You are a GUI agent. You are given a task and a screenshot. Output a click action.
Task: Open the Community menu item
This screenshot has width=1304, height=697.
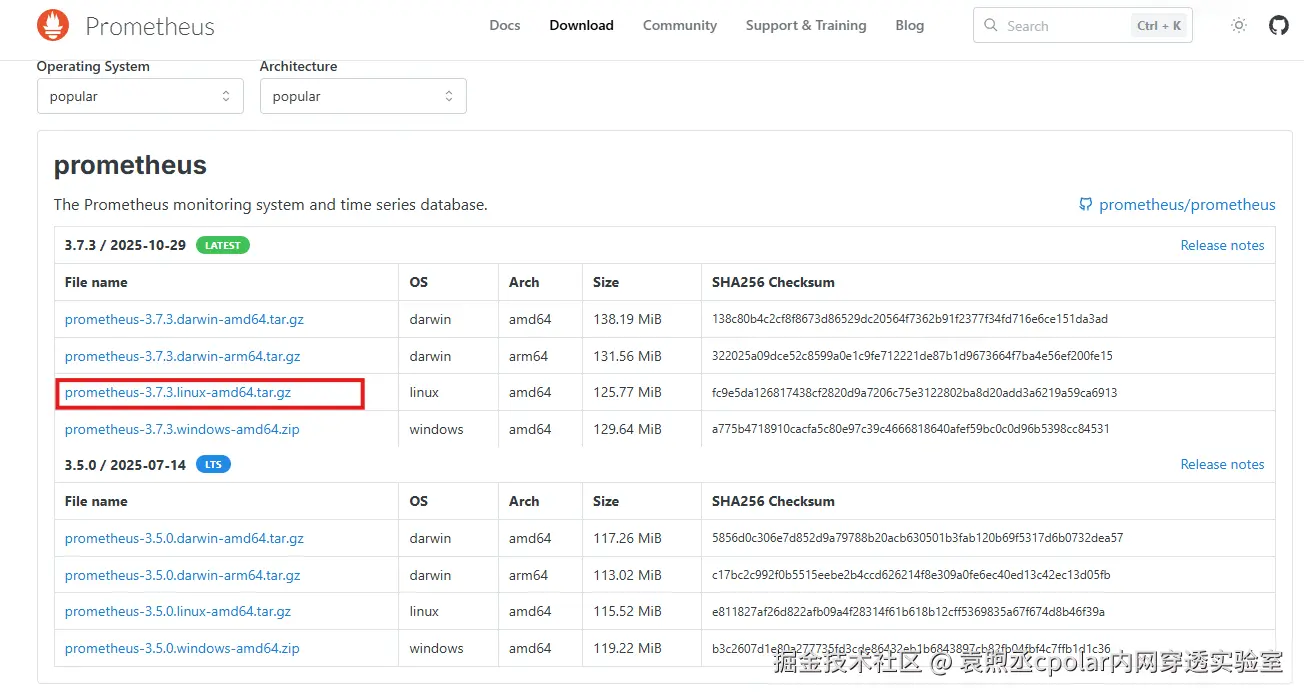click(680, 25)
